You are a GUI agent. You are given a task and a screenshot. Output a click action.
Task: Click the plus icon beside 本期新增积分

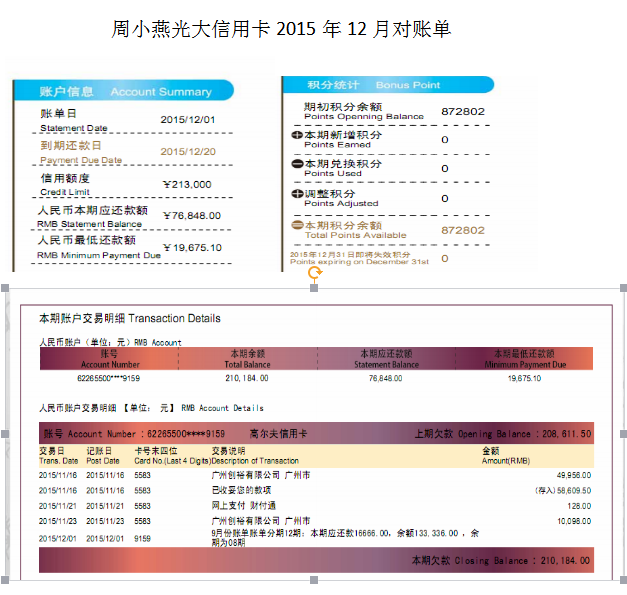[297, 135]
